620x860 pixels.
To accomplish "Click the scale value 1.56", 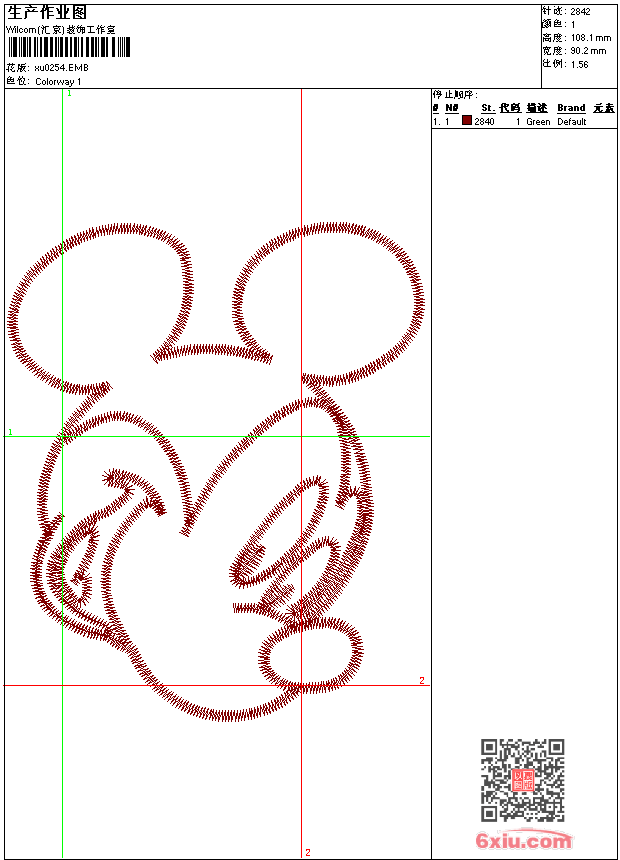I will (x=579, y=64).
